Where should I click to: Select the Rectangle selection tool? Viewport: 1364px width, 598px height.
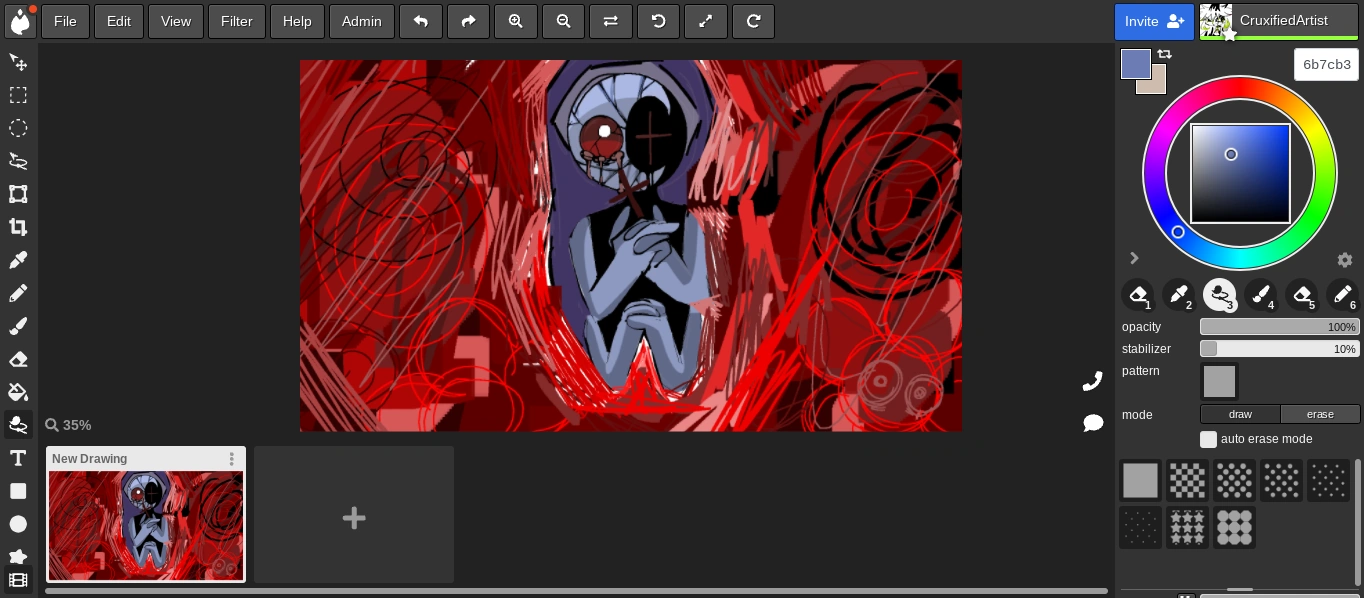click(x=18, y=95)
